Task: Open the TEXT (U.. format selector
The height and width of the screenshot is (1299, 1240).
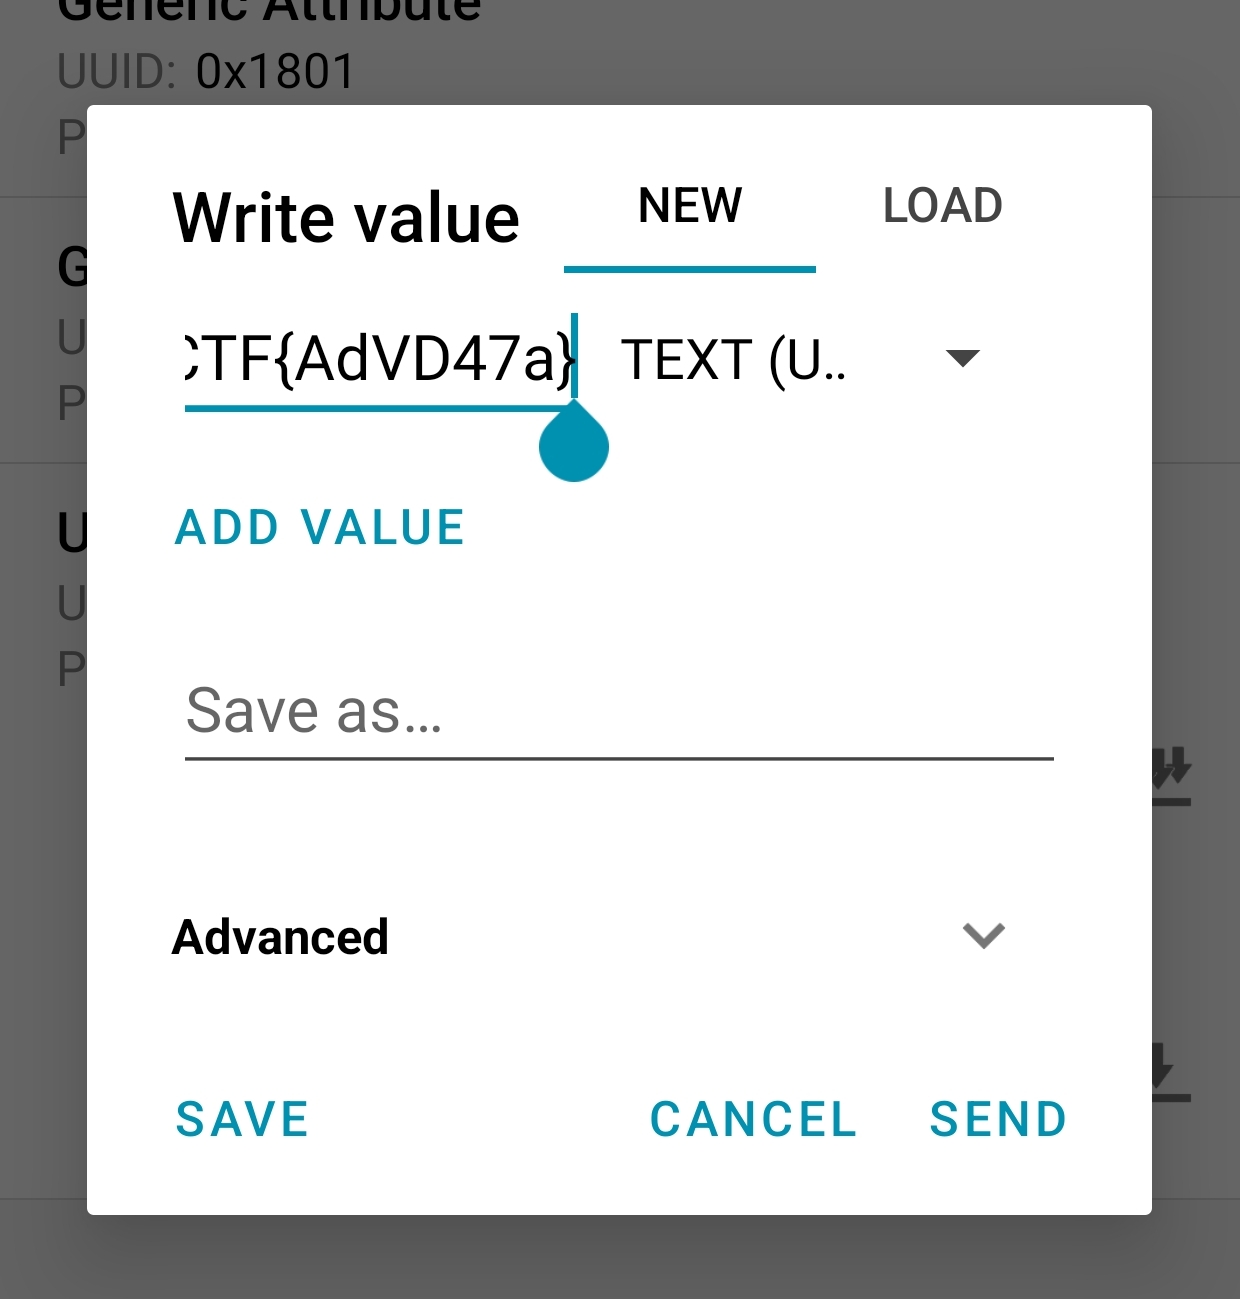Action: click(x=735, y=360)
